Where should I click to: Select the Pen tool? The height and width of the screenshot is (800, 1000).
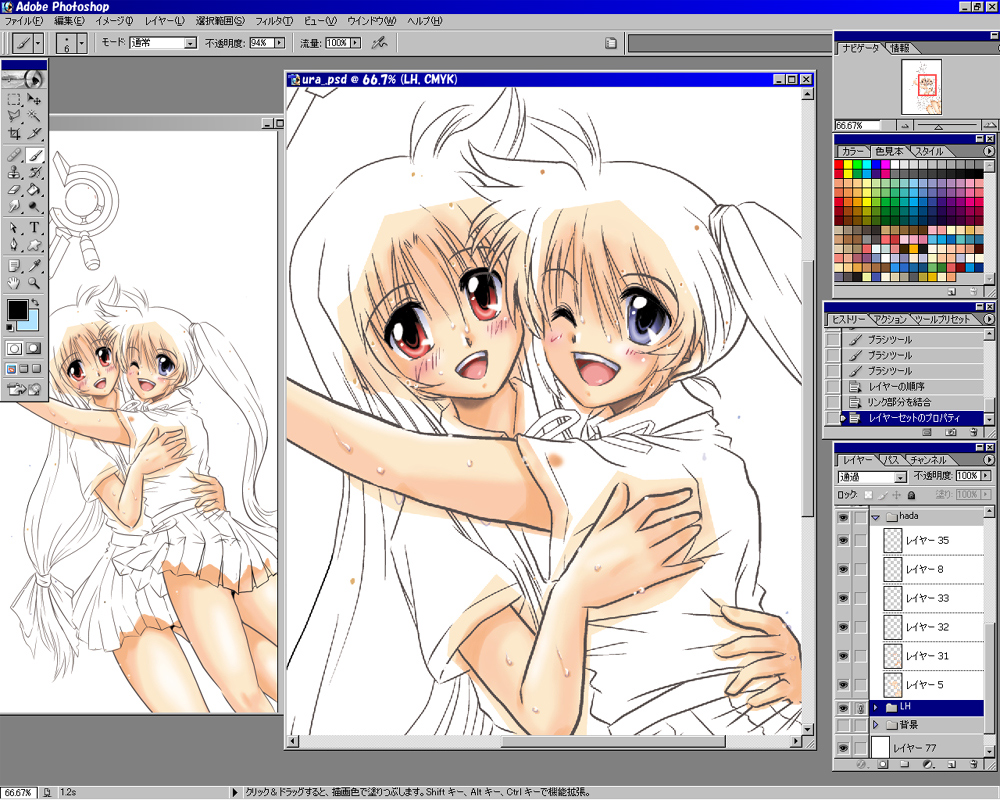[x=14, y=245]
